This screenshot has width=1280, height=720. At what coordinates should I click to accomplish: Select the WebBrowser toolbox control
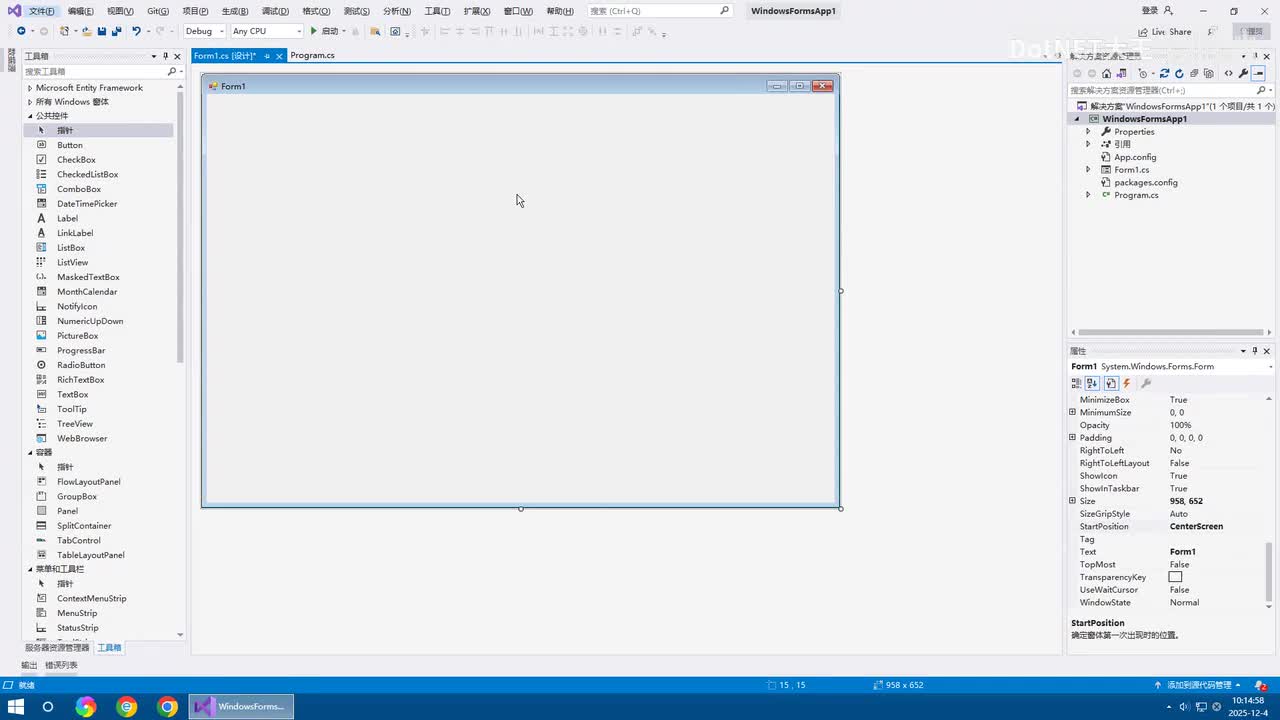pos(82,438)
